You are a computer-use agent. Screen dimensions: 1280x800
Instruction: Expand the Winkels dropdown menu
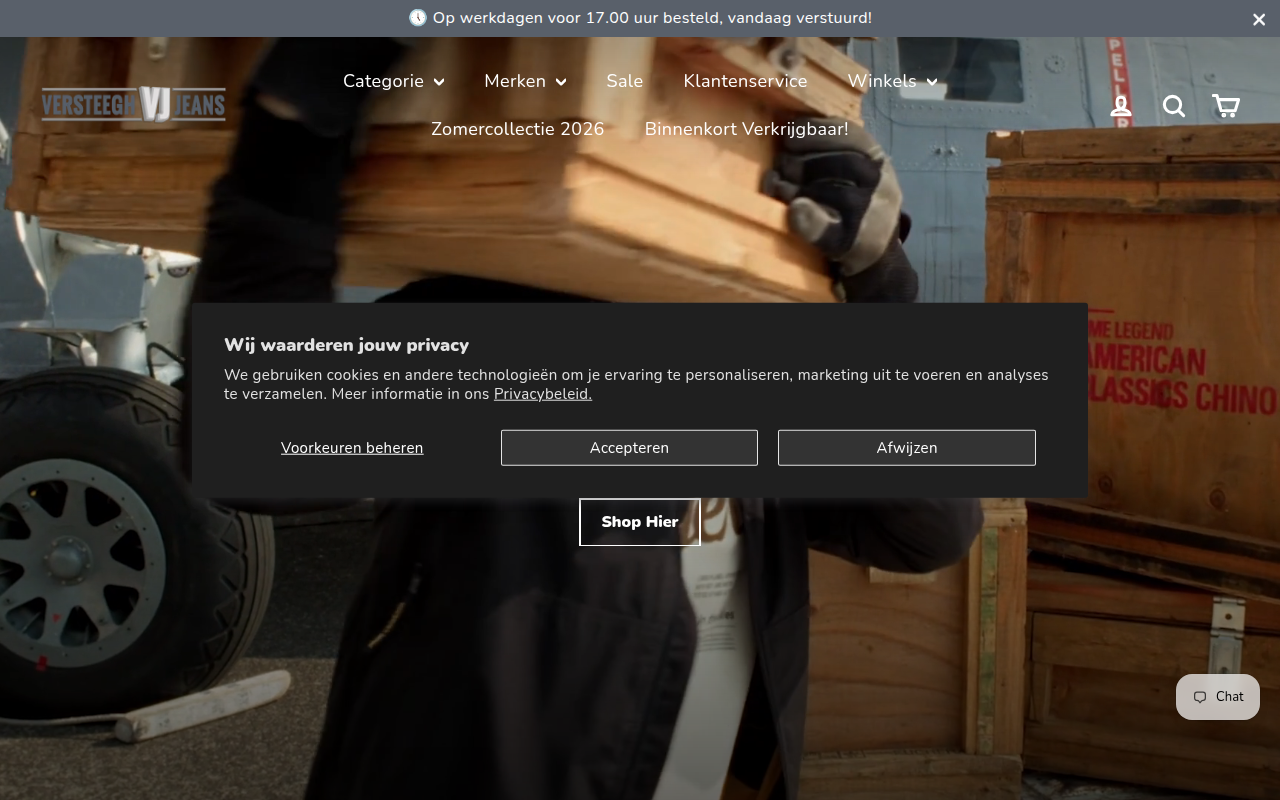pyautogui.click(x=892, y=81)
